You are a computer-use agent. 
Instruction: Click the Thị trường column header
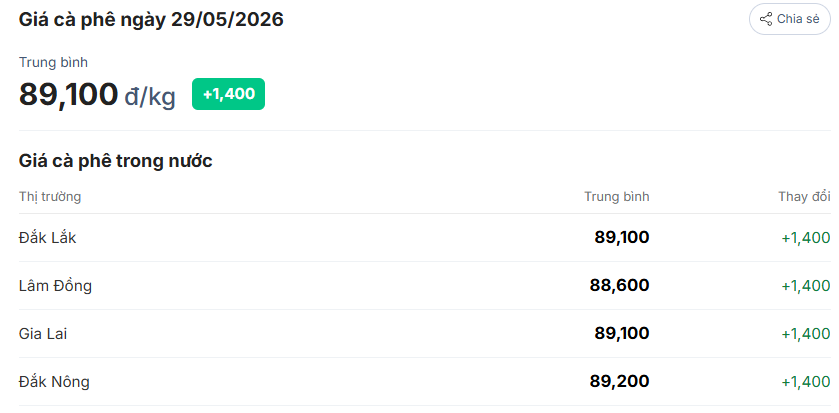tap(50, 197)
